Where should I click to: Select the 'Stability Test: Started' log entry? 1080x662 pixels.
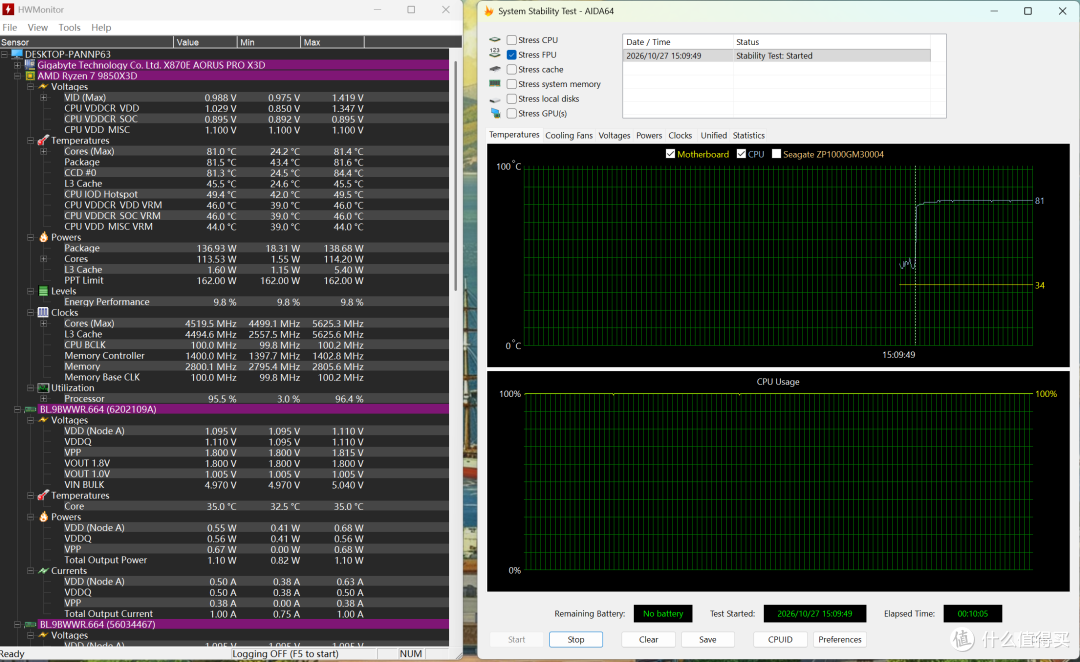pos(776,56)
